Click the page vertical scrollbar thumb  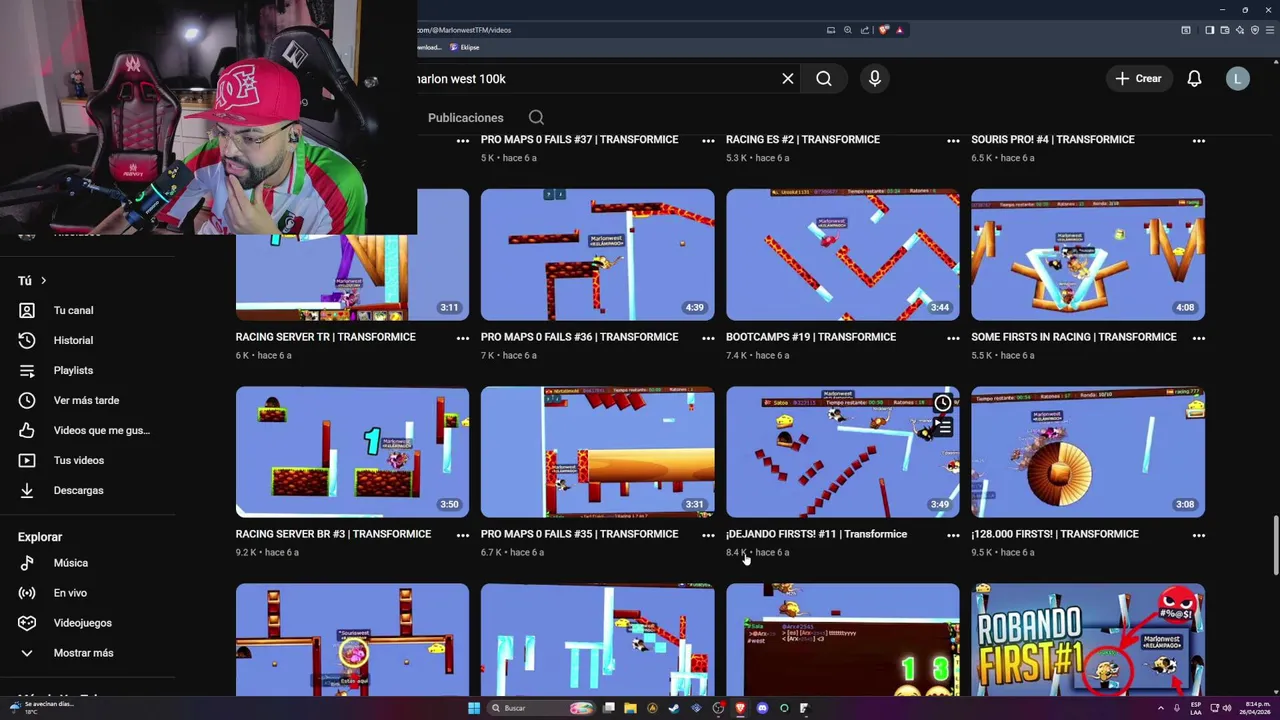1275,546
